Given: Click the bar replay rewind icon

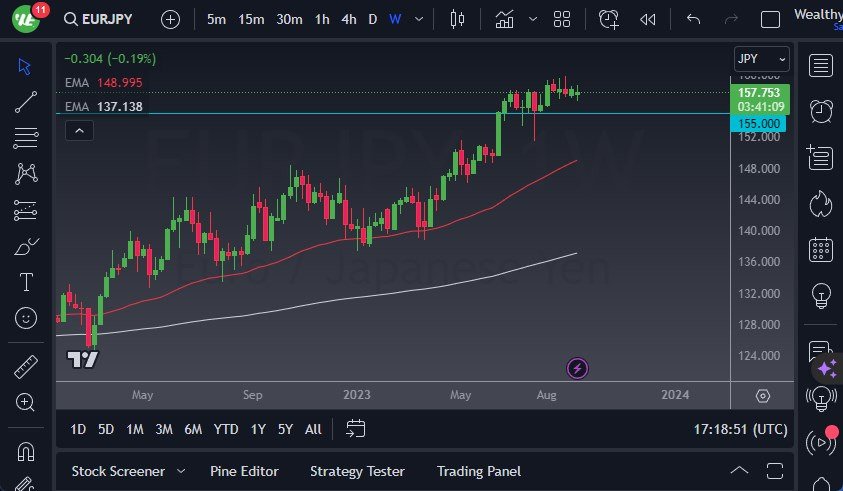Looking at the screenshot, I should click(648, 19).
